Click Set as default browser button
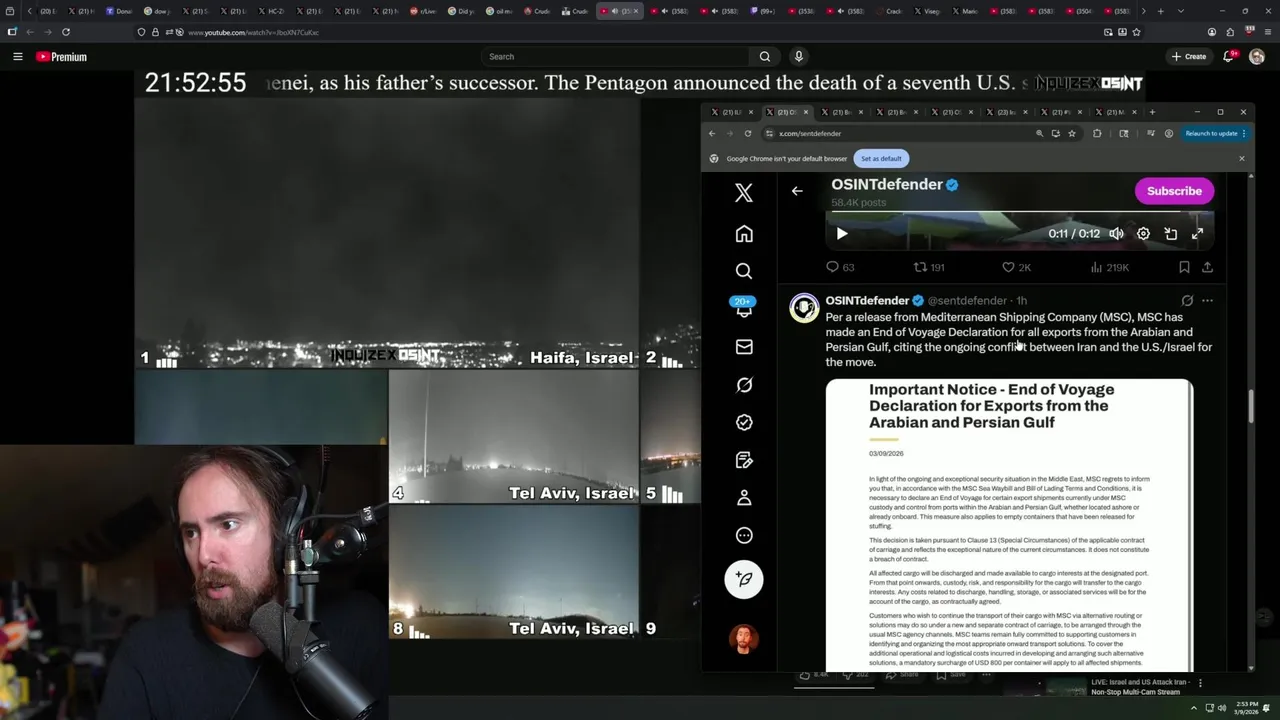This screenshot has height=720, width=1280. [x=881, y=159]
